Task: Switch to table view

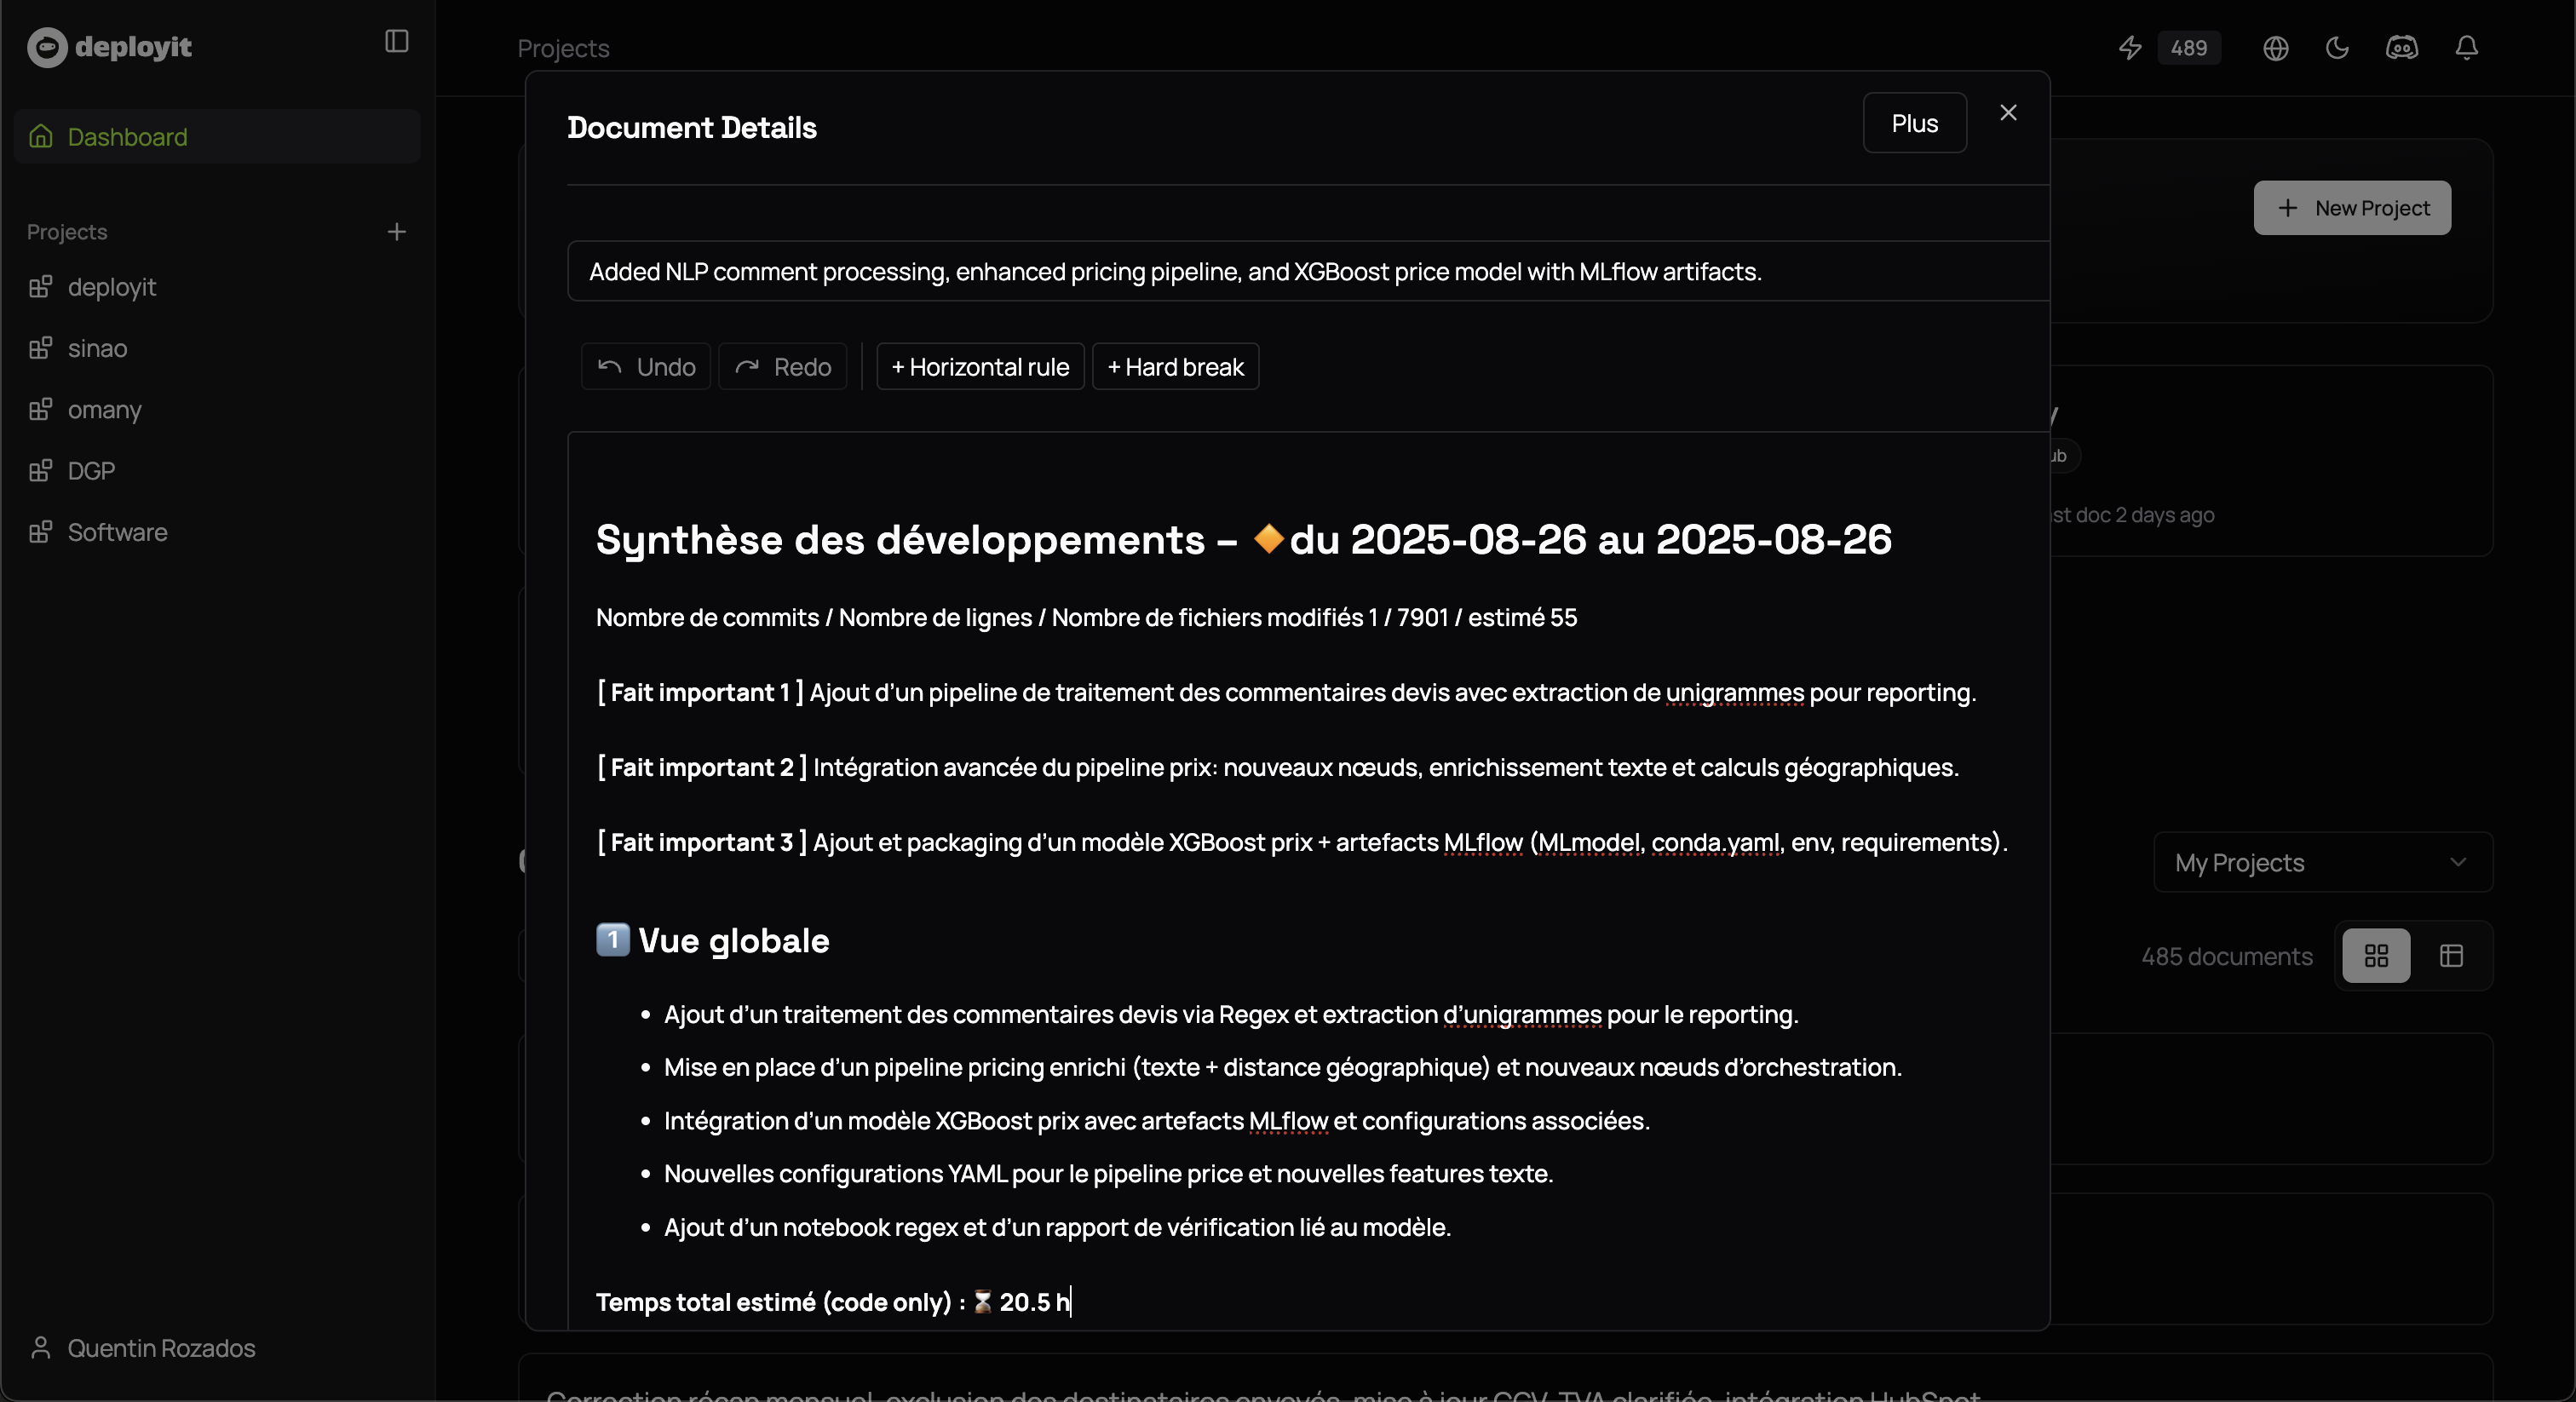Action: 2451,956
